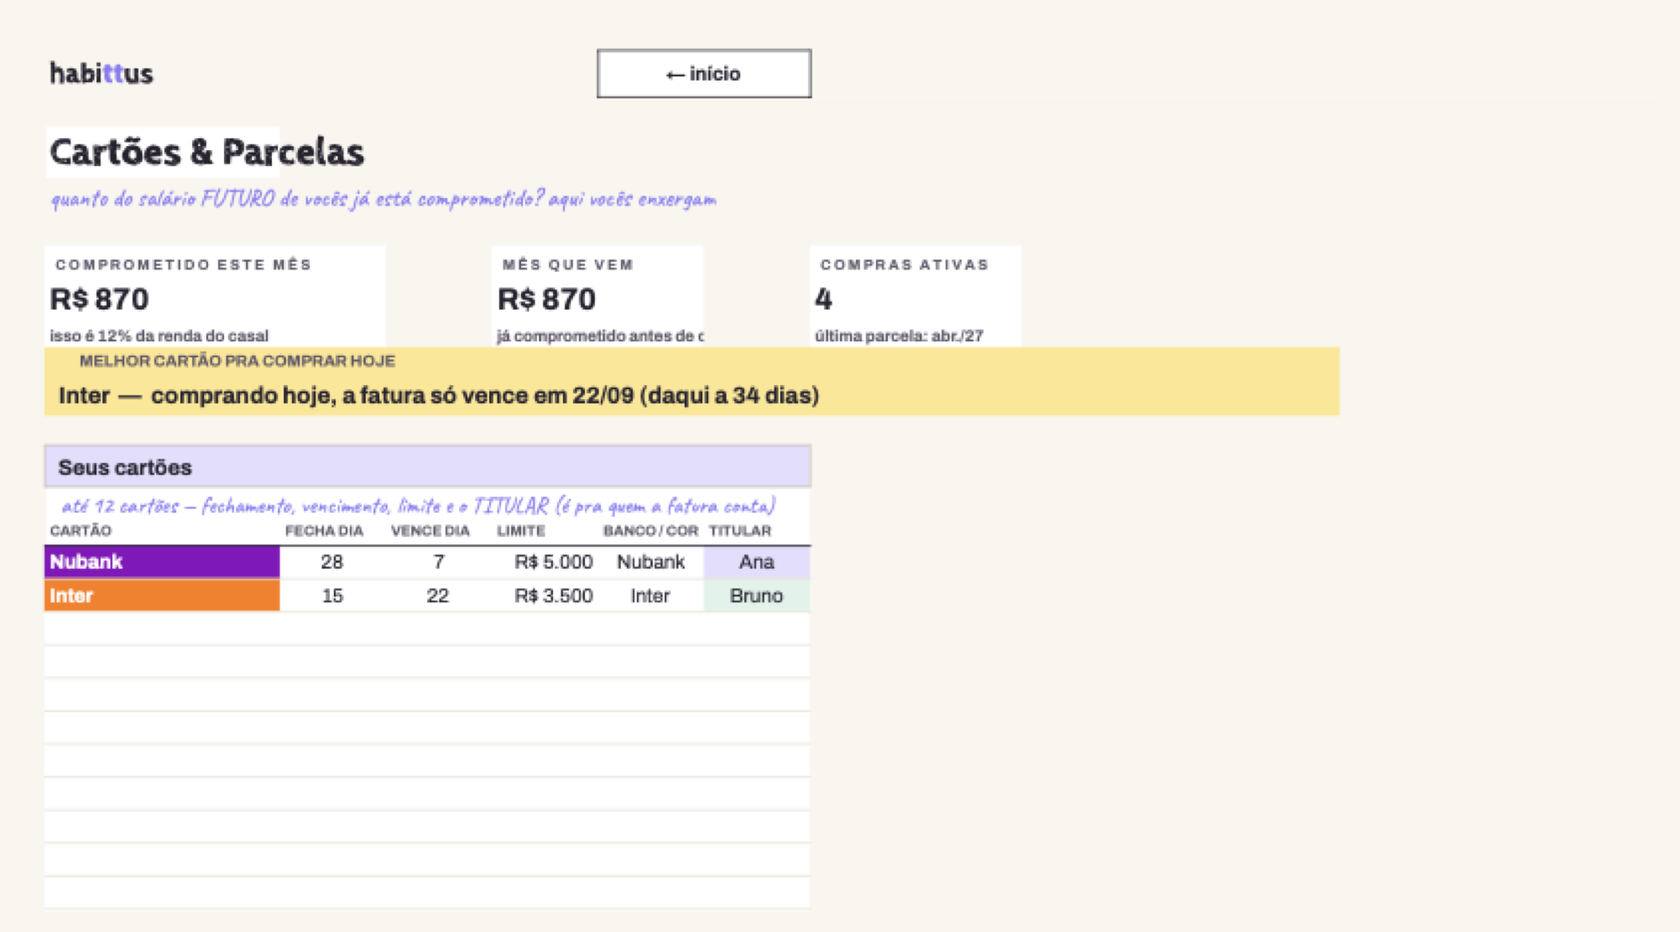The width and height of the screenshot is (1680, 932).
Task: Select the Nubank card name cell
Action: tap(162, 562)
